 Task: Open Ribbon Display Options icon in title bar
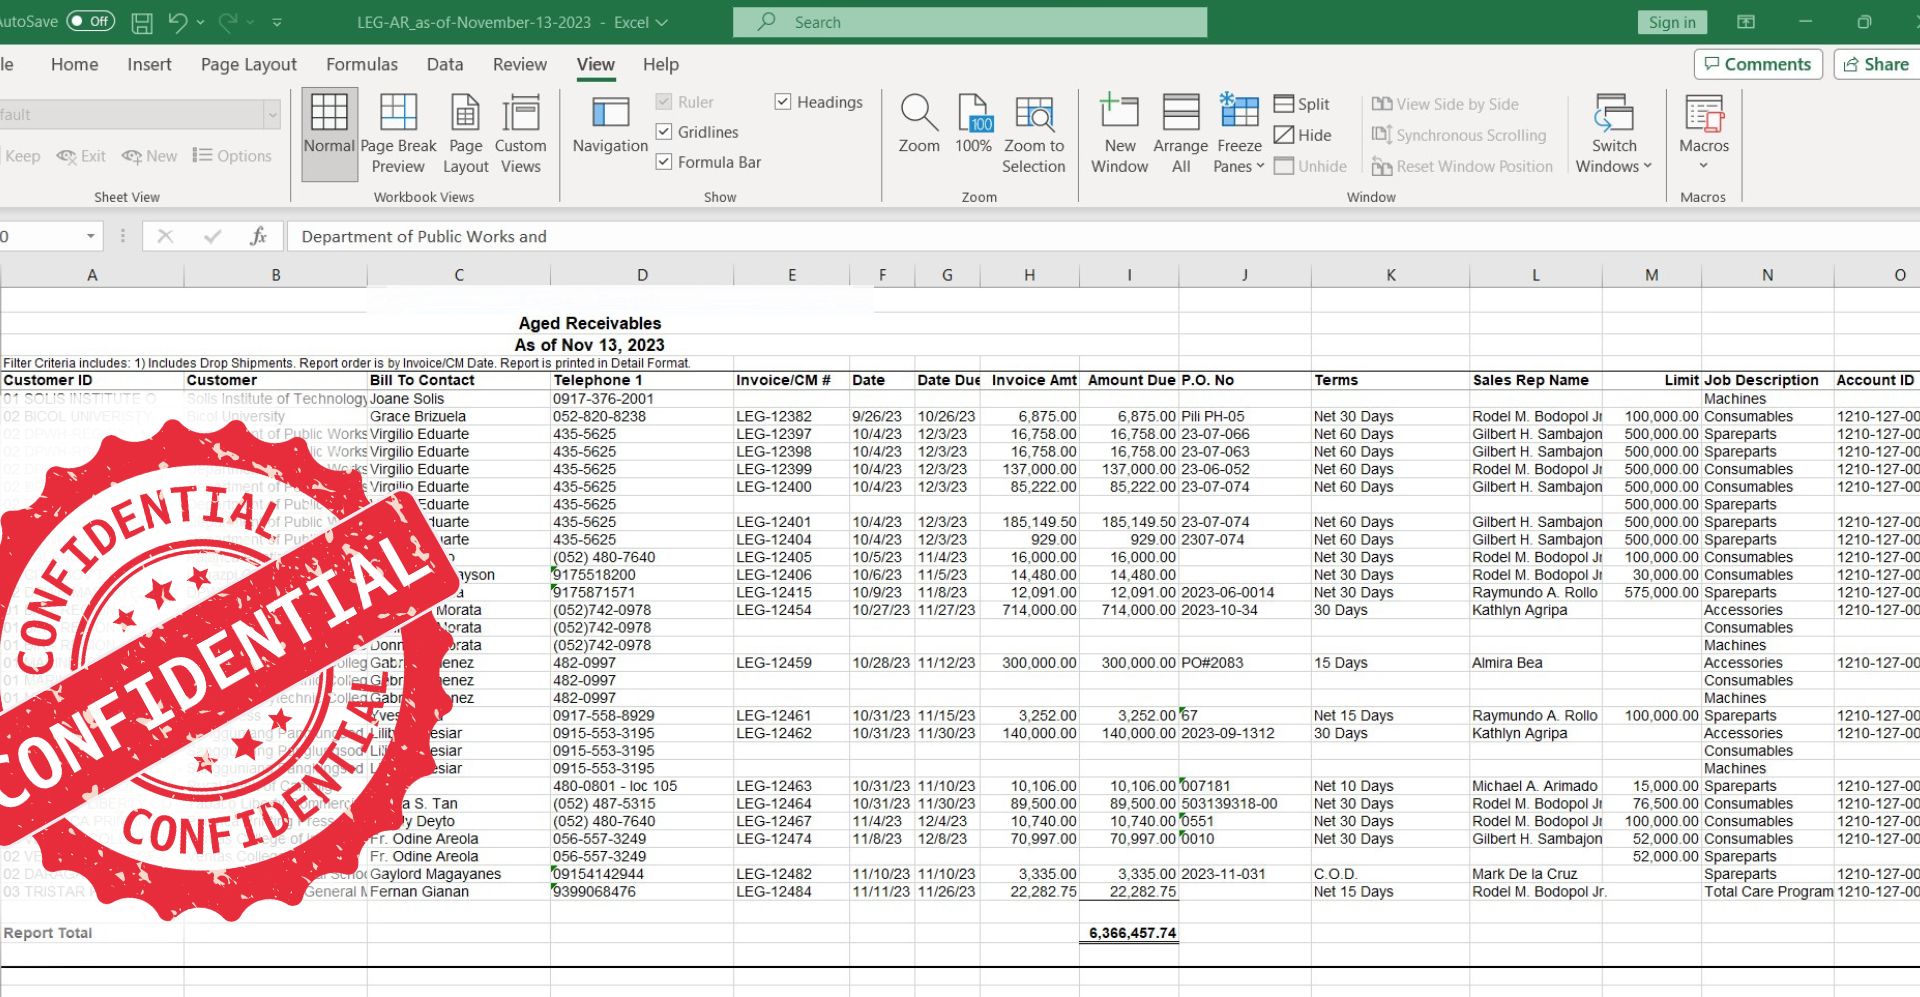pos(1746,22)
